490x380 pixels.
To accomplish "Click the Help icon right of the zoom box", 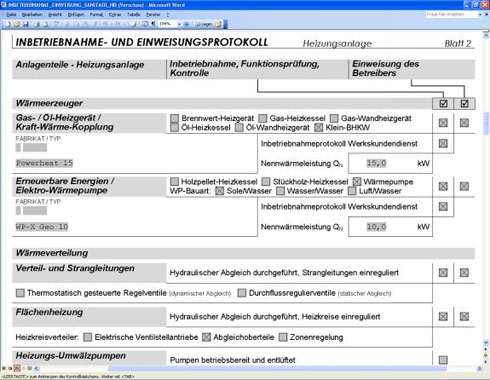I will [186, 24].
